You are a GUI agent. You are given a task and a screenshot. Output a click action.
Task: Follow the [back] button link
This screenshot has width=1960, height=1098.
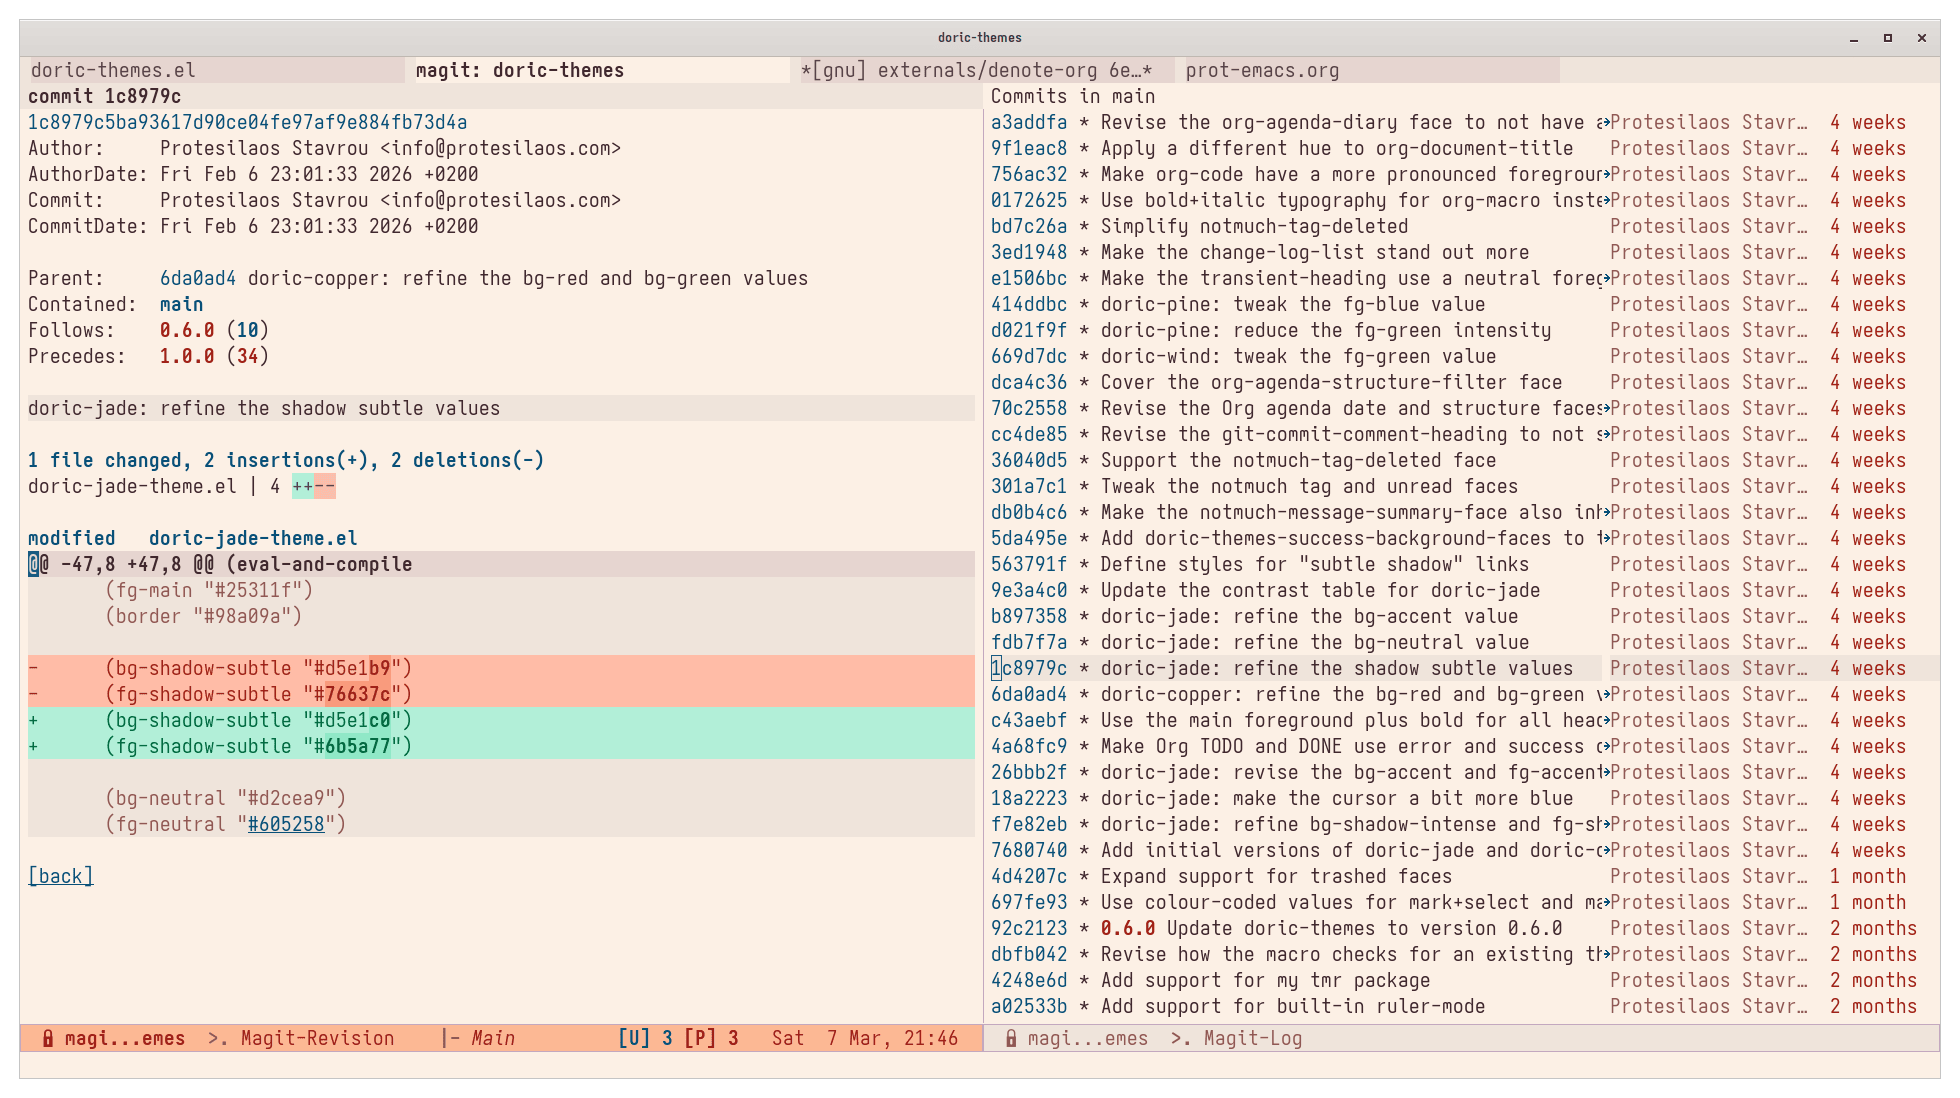[60, 876]
